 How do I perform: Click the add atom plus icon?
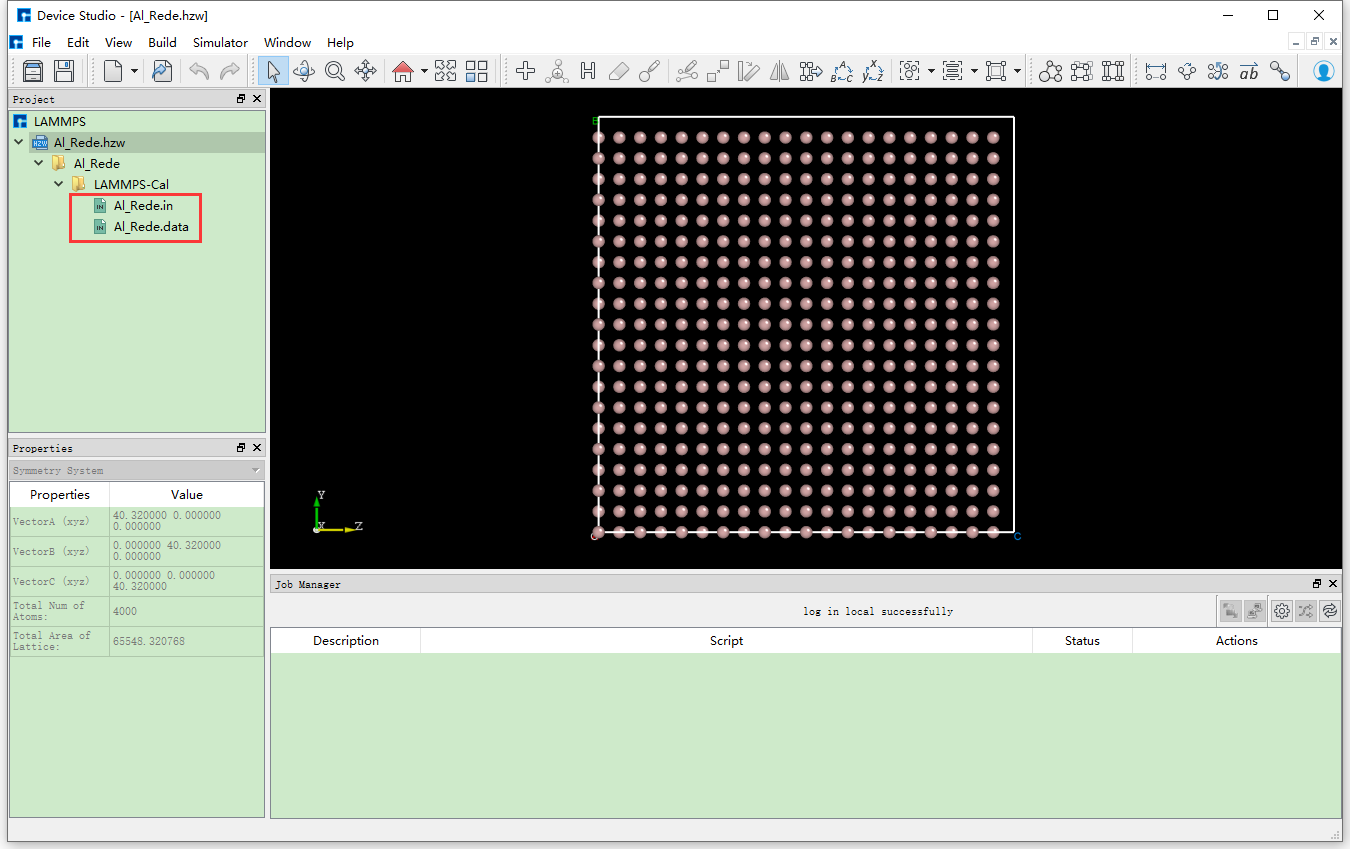(x=525, y=71)
